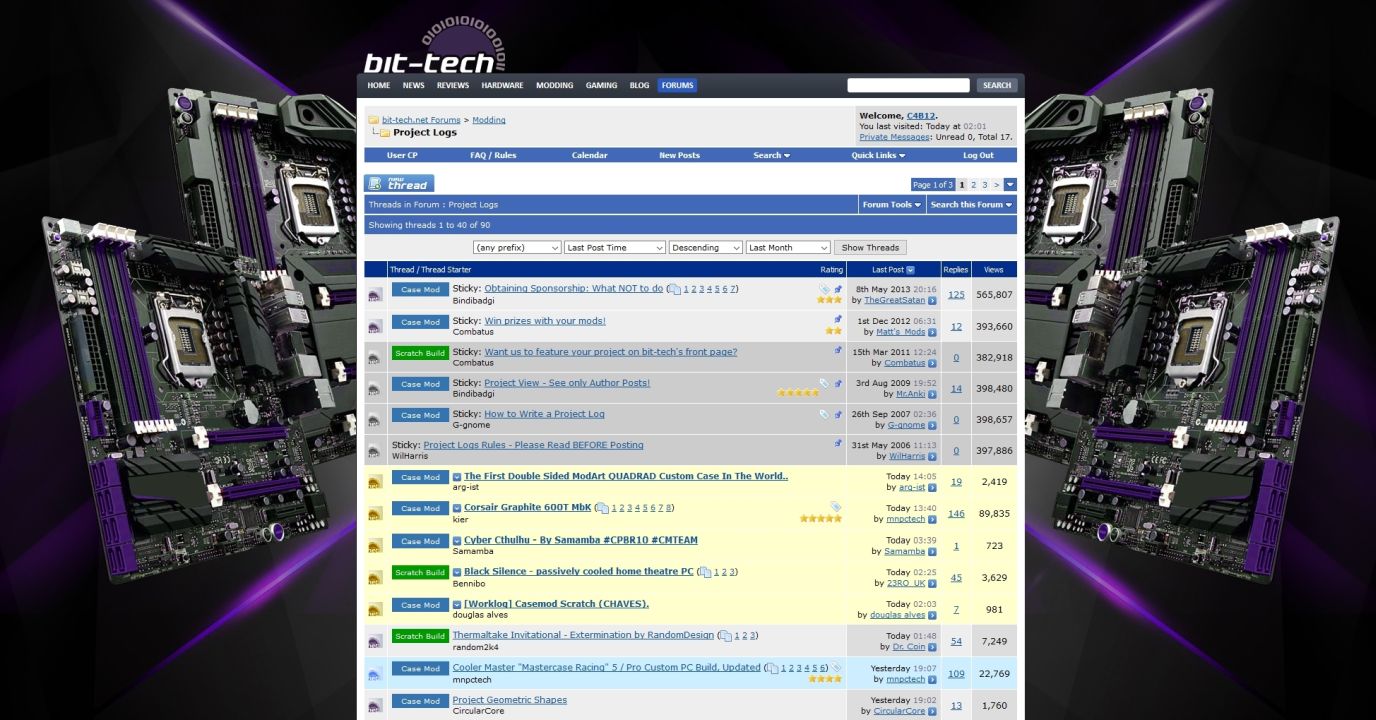Go to last post by Mr.Anki arrow
The image size is (1376, 720).
pyautogui.click(x=932, y=394)
